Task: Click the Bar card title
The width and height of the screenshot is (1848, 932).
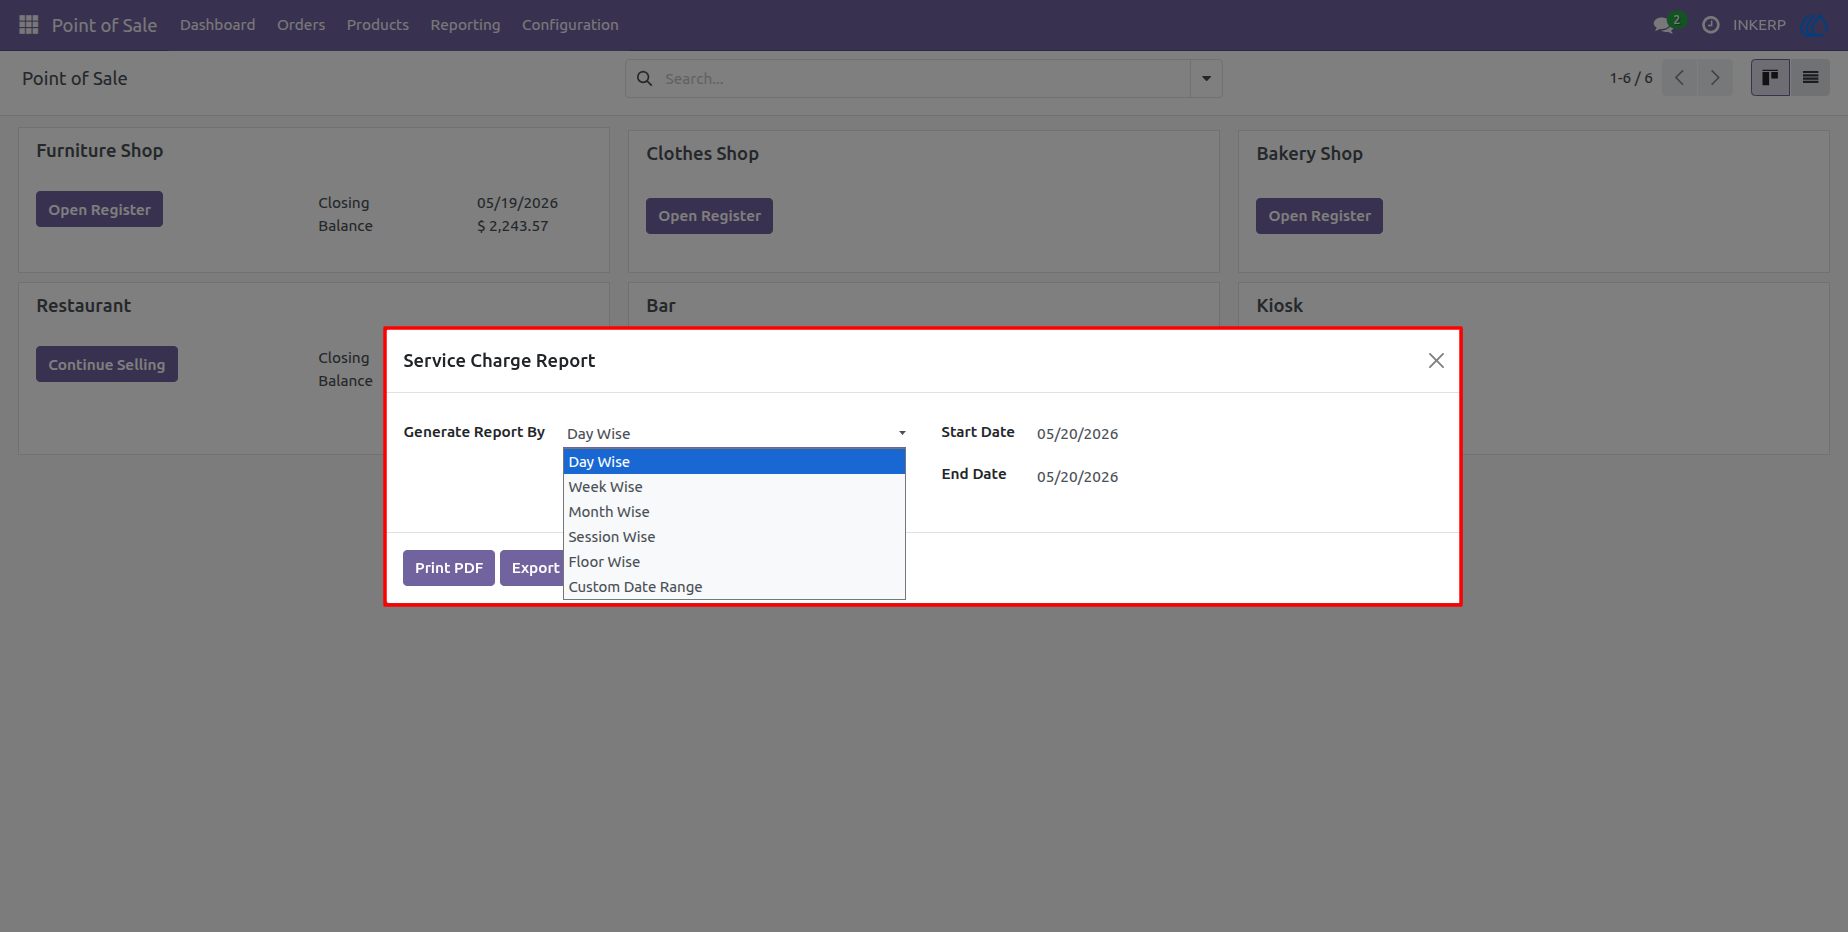Action: pyautogui.click(x=660, y=305)
